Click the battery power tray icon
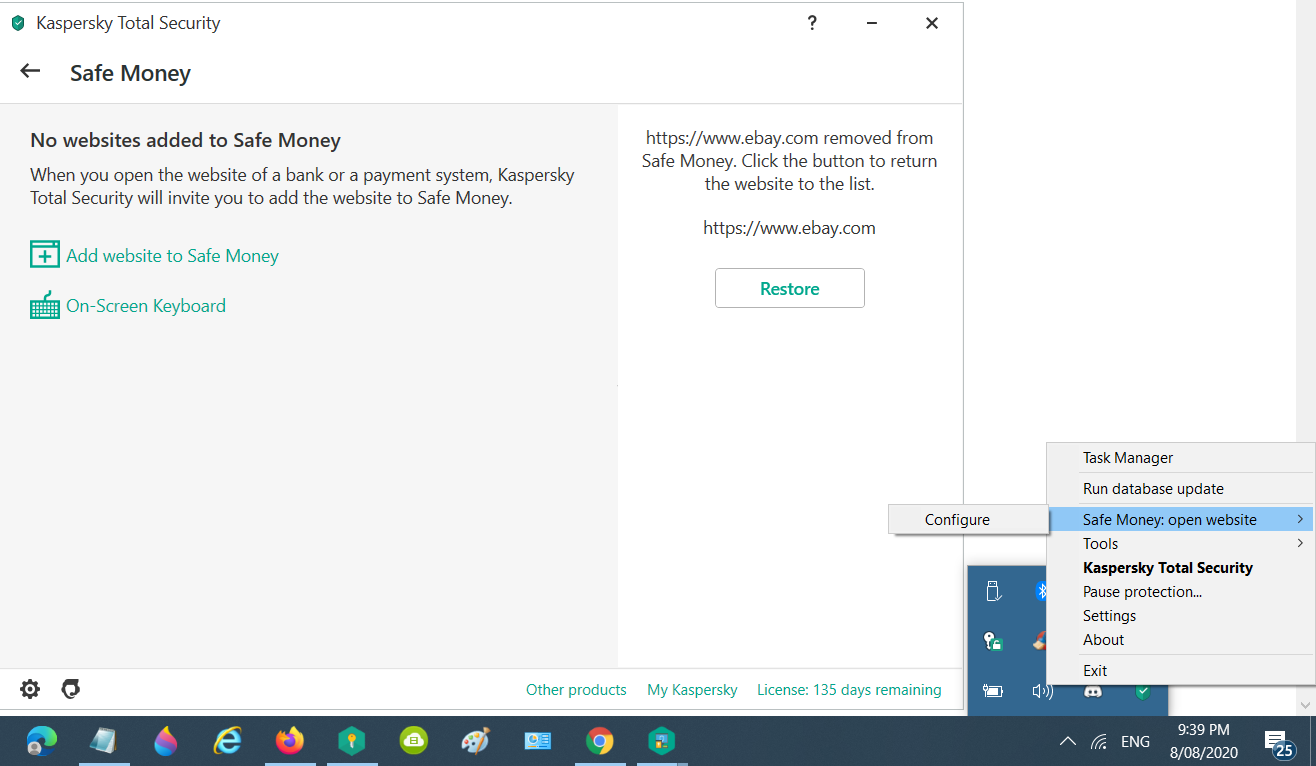Viewport: 1316px width, 766px height. coord(993,690)
